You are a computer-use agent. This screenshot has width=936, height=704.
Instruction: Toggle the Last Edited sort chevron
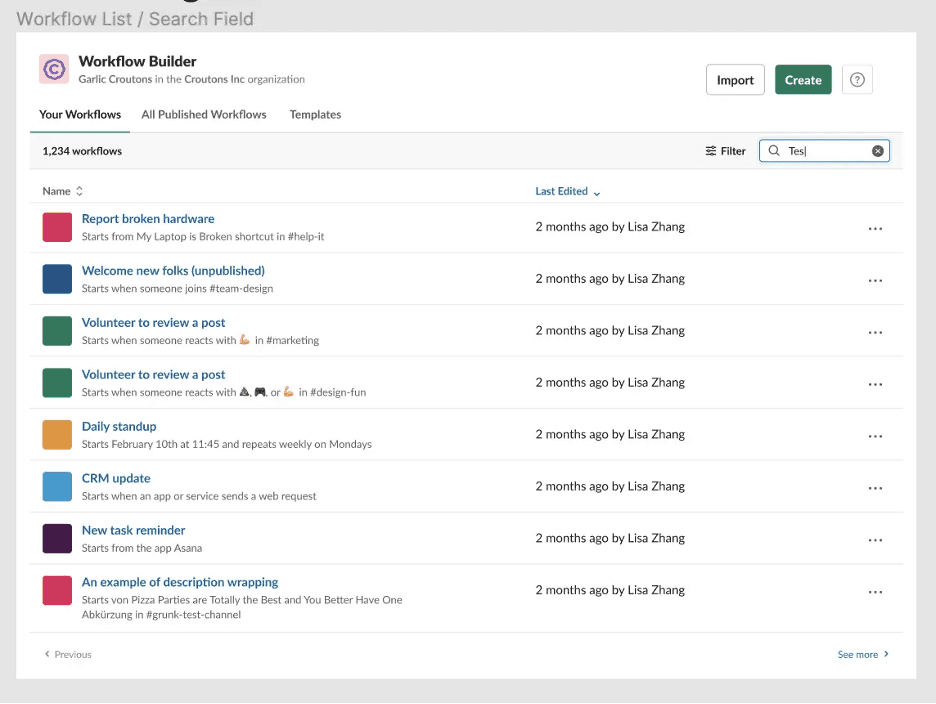coord(597,192)
